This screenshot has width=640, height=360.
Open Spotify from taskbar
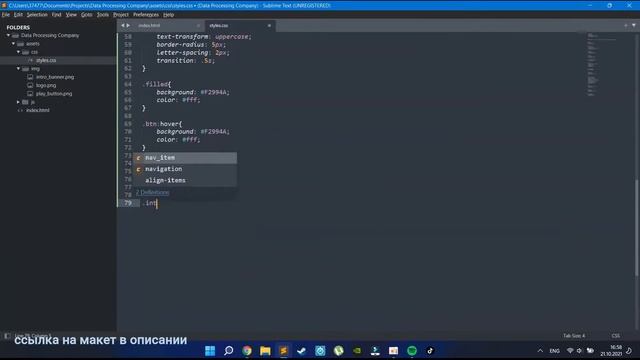[412, 351]
